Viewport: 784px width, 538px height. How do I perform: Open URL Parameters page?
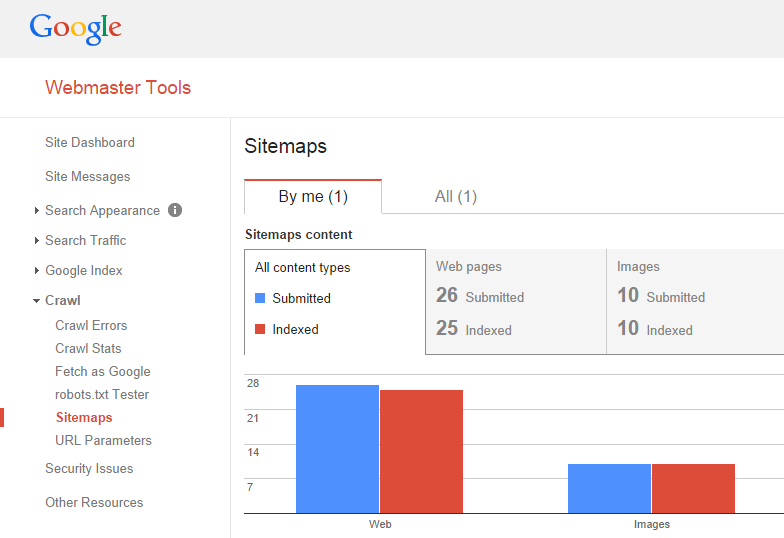[x=103, y=441]
